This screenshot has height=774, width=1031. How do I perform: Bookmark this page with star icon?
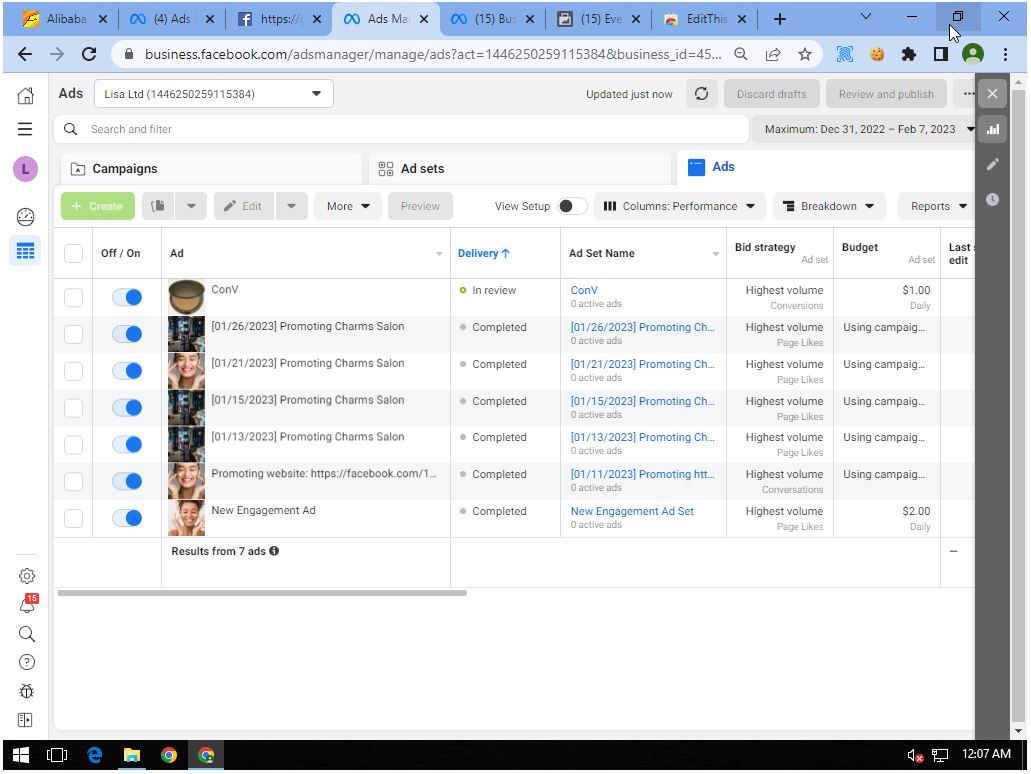pos(805,55)
